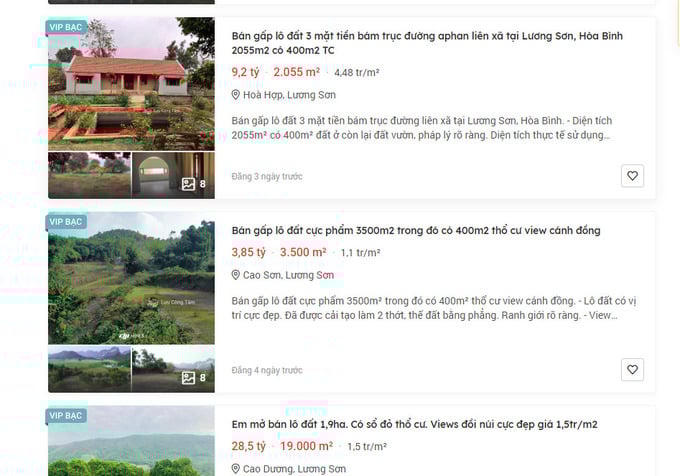Open listing title Bán gấp lô đất cực phẩm 3500m2

(x=416, y=230)
